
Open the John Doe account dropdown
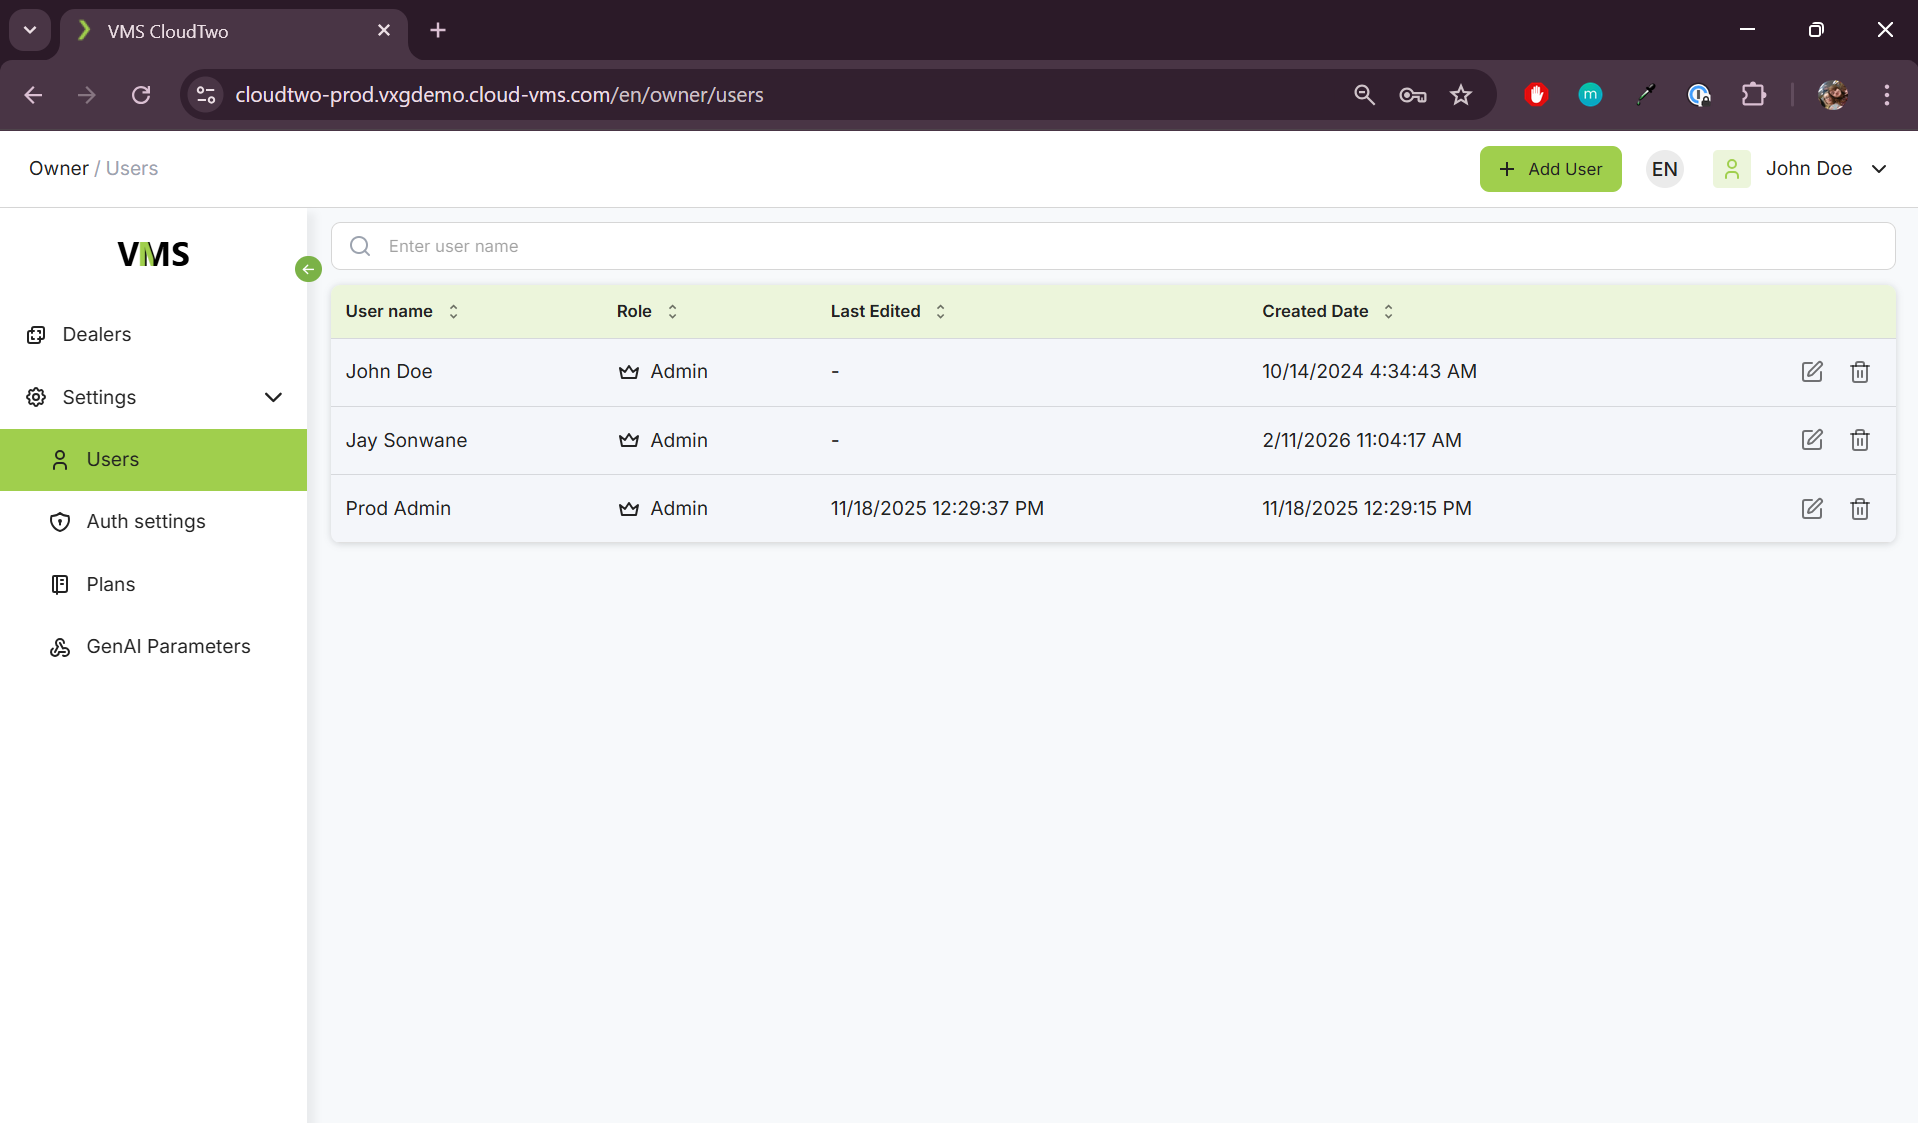click(x=1808, y=169)
